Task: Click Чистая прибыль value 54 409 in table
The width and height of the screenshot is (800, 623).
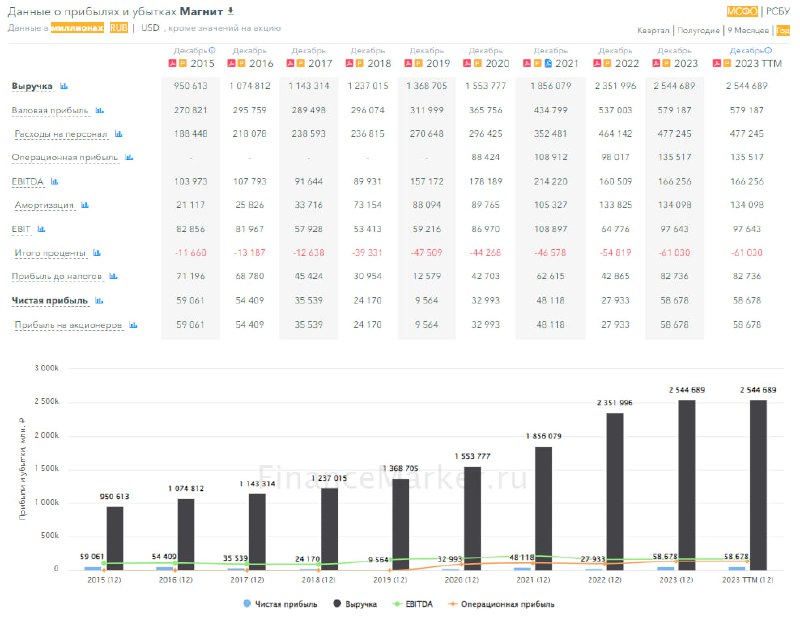Action: click(249, 301)
